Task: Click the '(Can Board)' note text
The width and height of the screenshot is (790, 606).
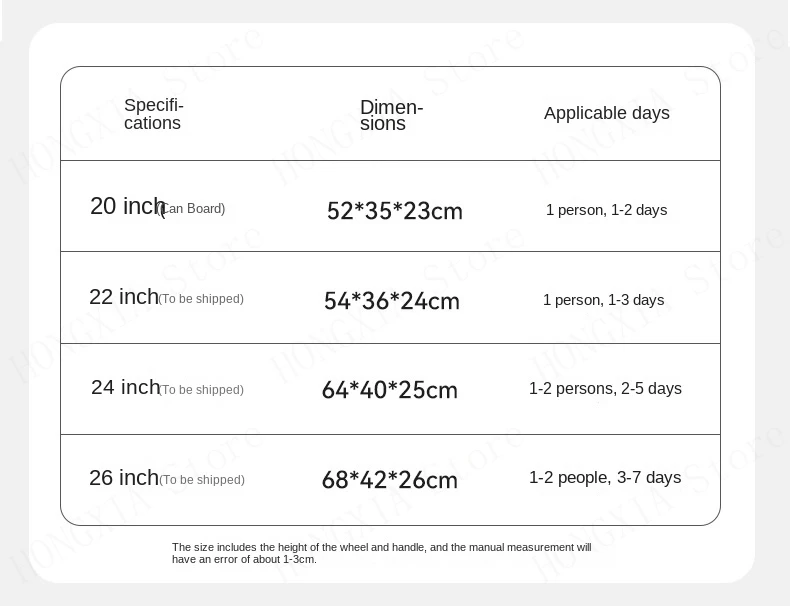Action: tap(195, 209)
